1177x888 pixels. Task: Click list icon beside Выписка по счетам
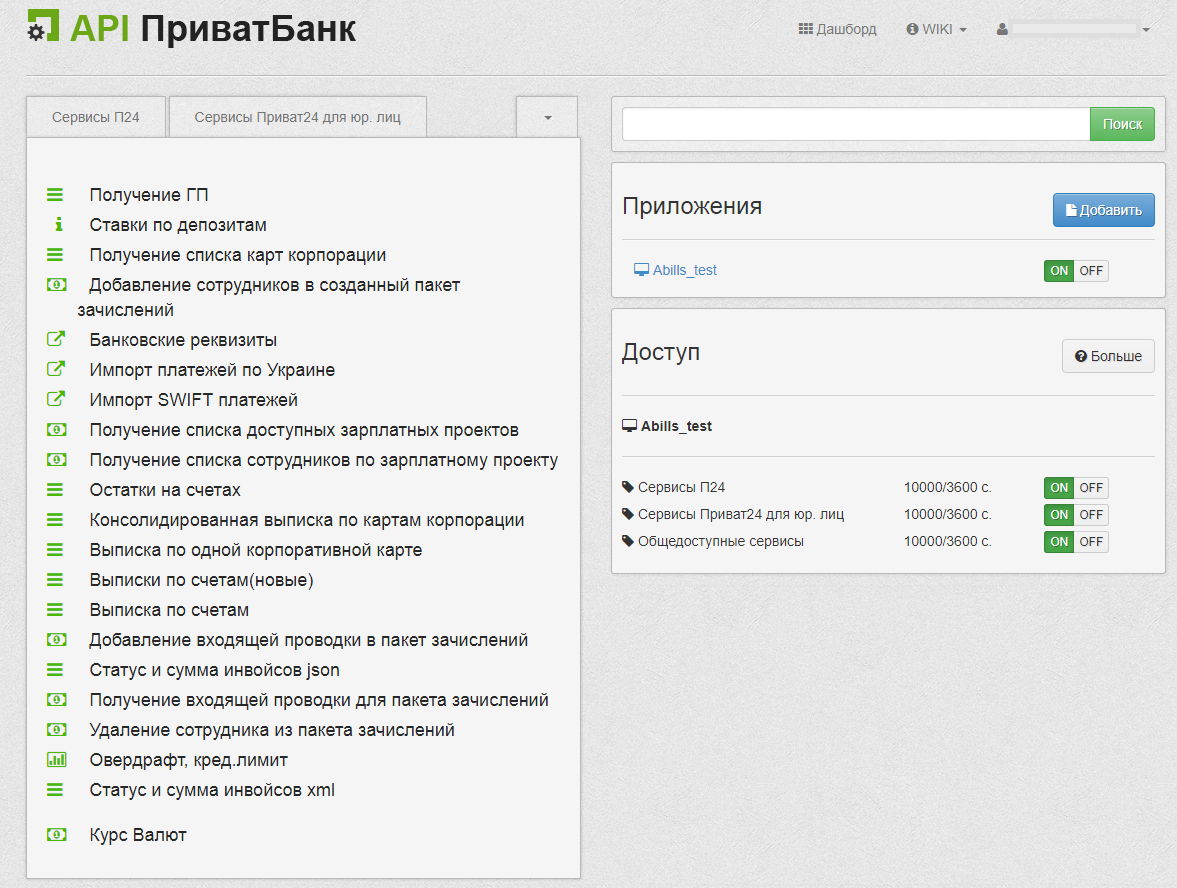coord(55,610)
